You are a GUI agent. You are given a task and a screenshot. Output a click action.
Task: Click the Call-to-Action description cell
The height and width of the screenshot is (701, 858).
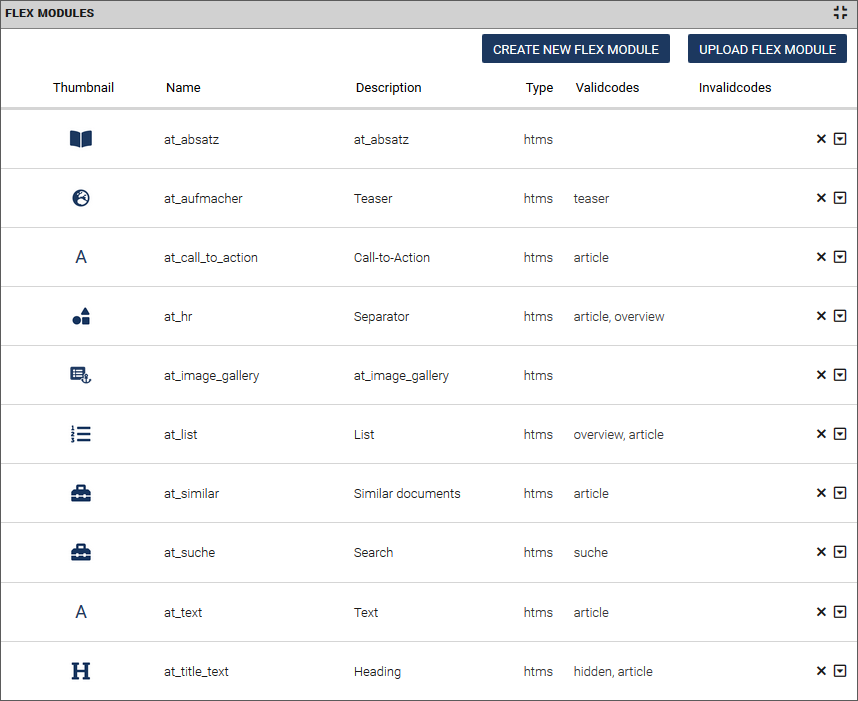392,258
